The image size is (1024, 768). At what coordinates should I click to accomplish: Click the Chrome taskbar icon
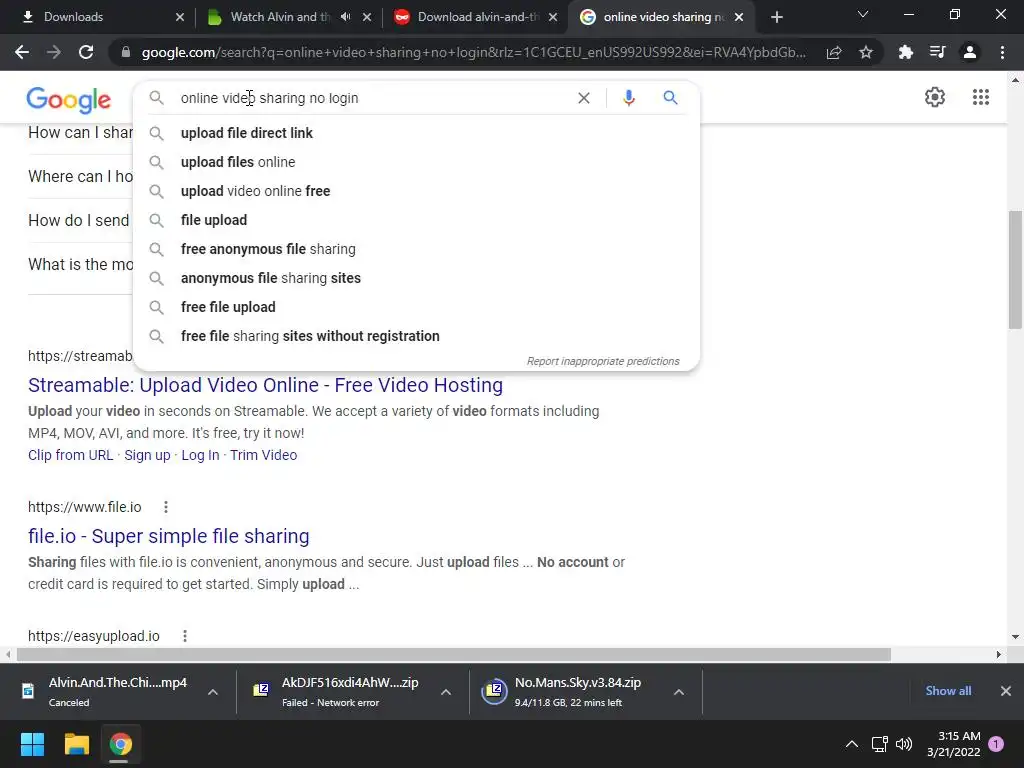120,744
